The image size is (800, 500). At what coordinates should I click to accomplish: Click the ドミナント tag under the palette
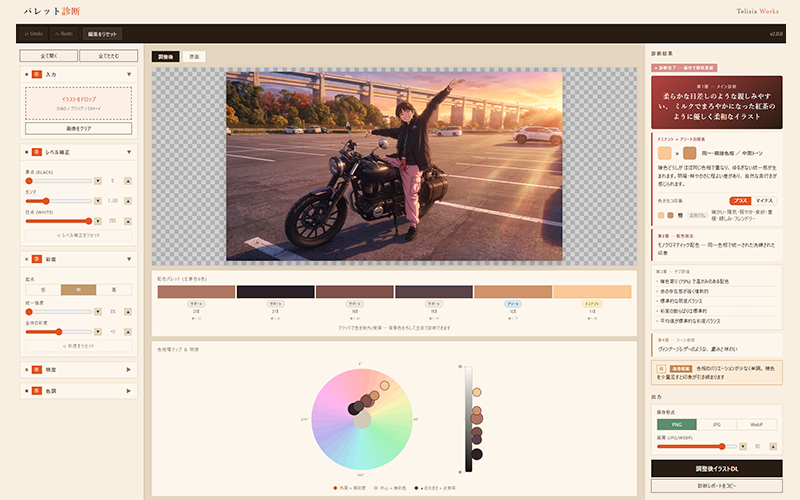coord(592,304)
